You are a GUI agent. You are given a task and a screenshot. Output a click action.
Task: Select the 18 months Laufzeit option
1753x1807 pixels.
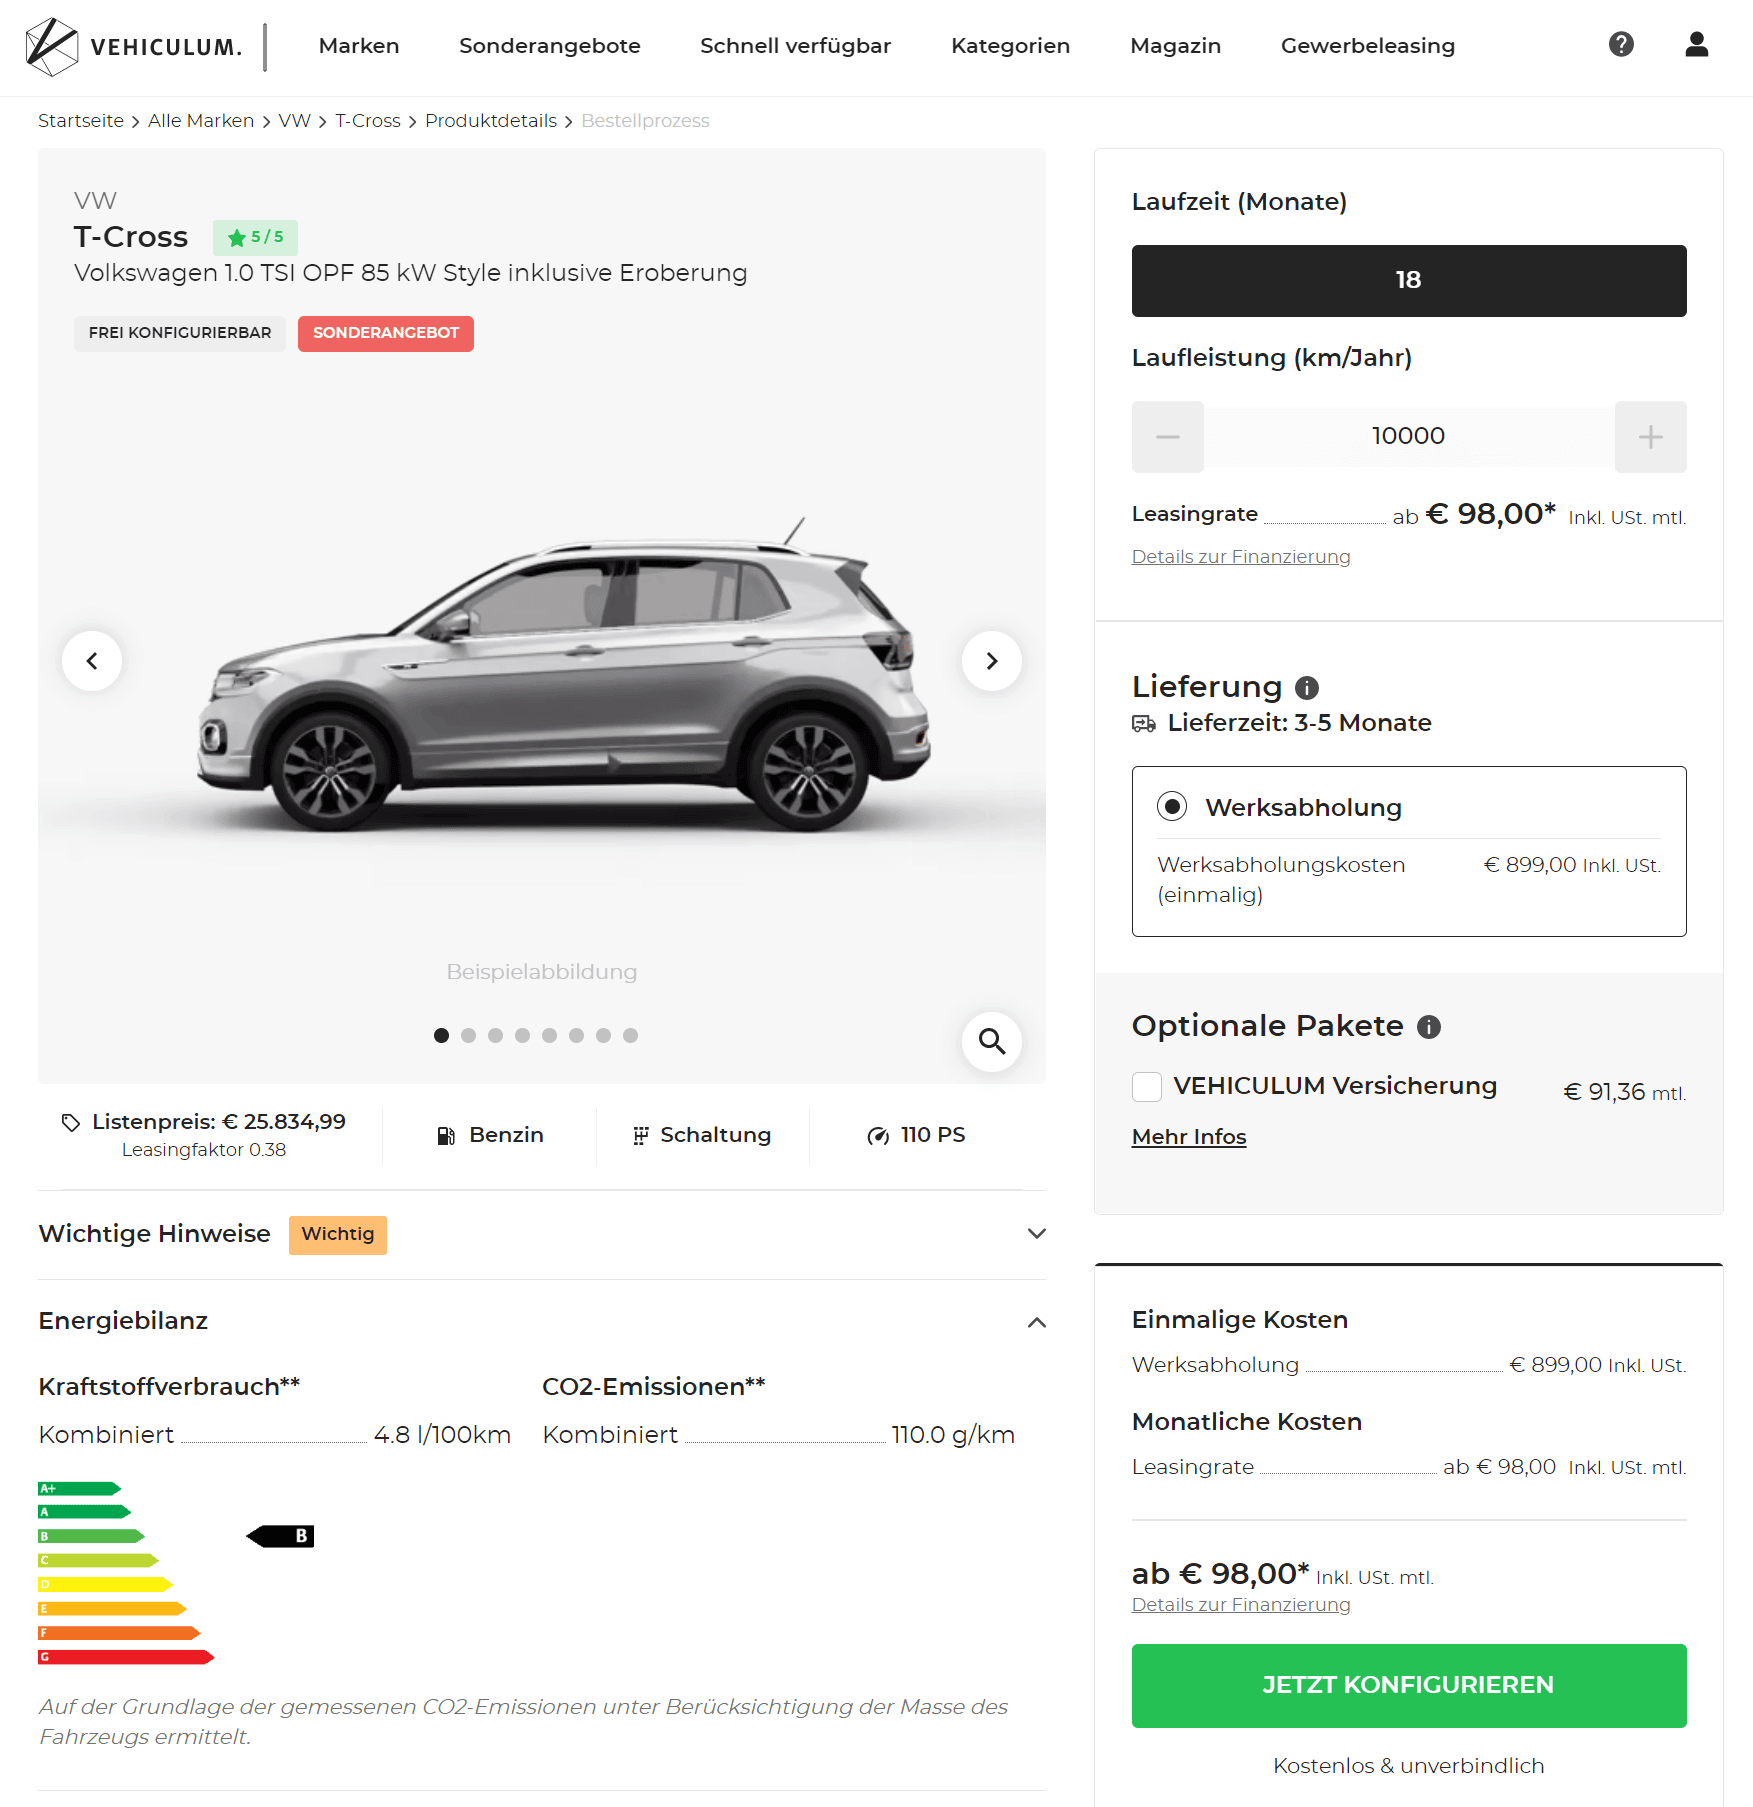[1408, 280]
